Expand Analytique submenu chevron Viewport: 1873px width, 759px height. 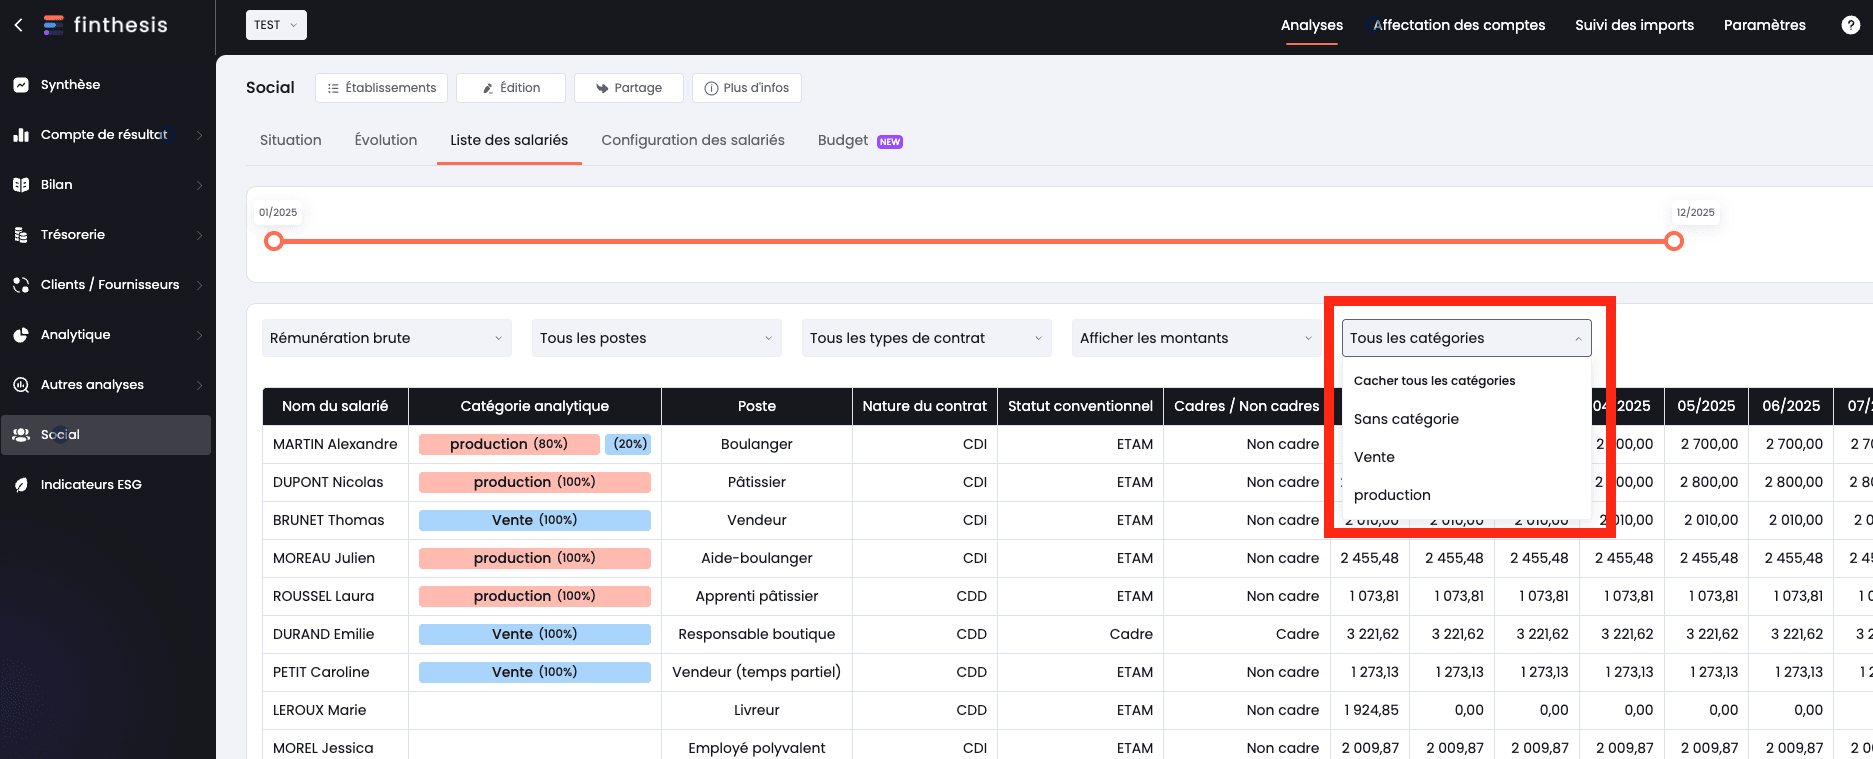(199, 335)
